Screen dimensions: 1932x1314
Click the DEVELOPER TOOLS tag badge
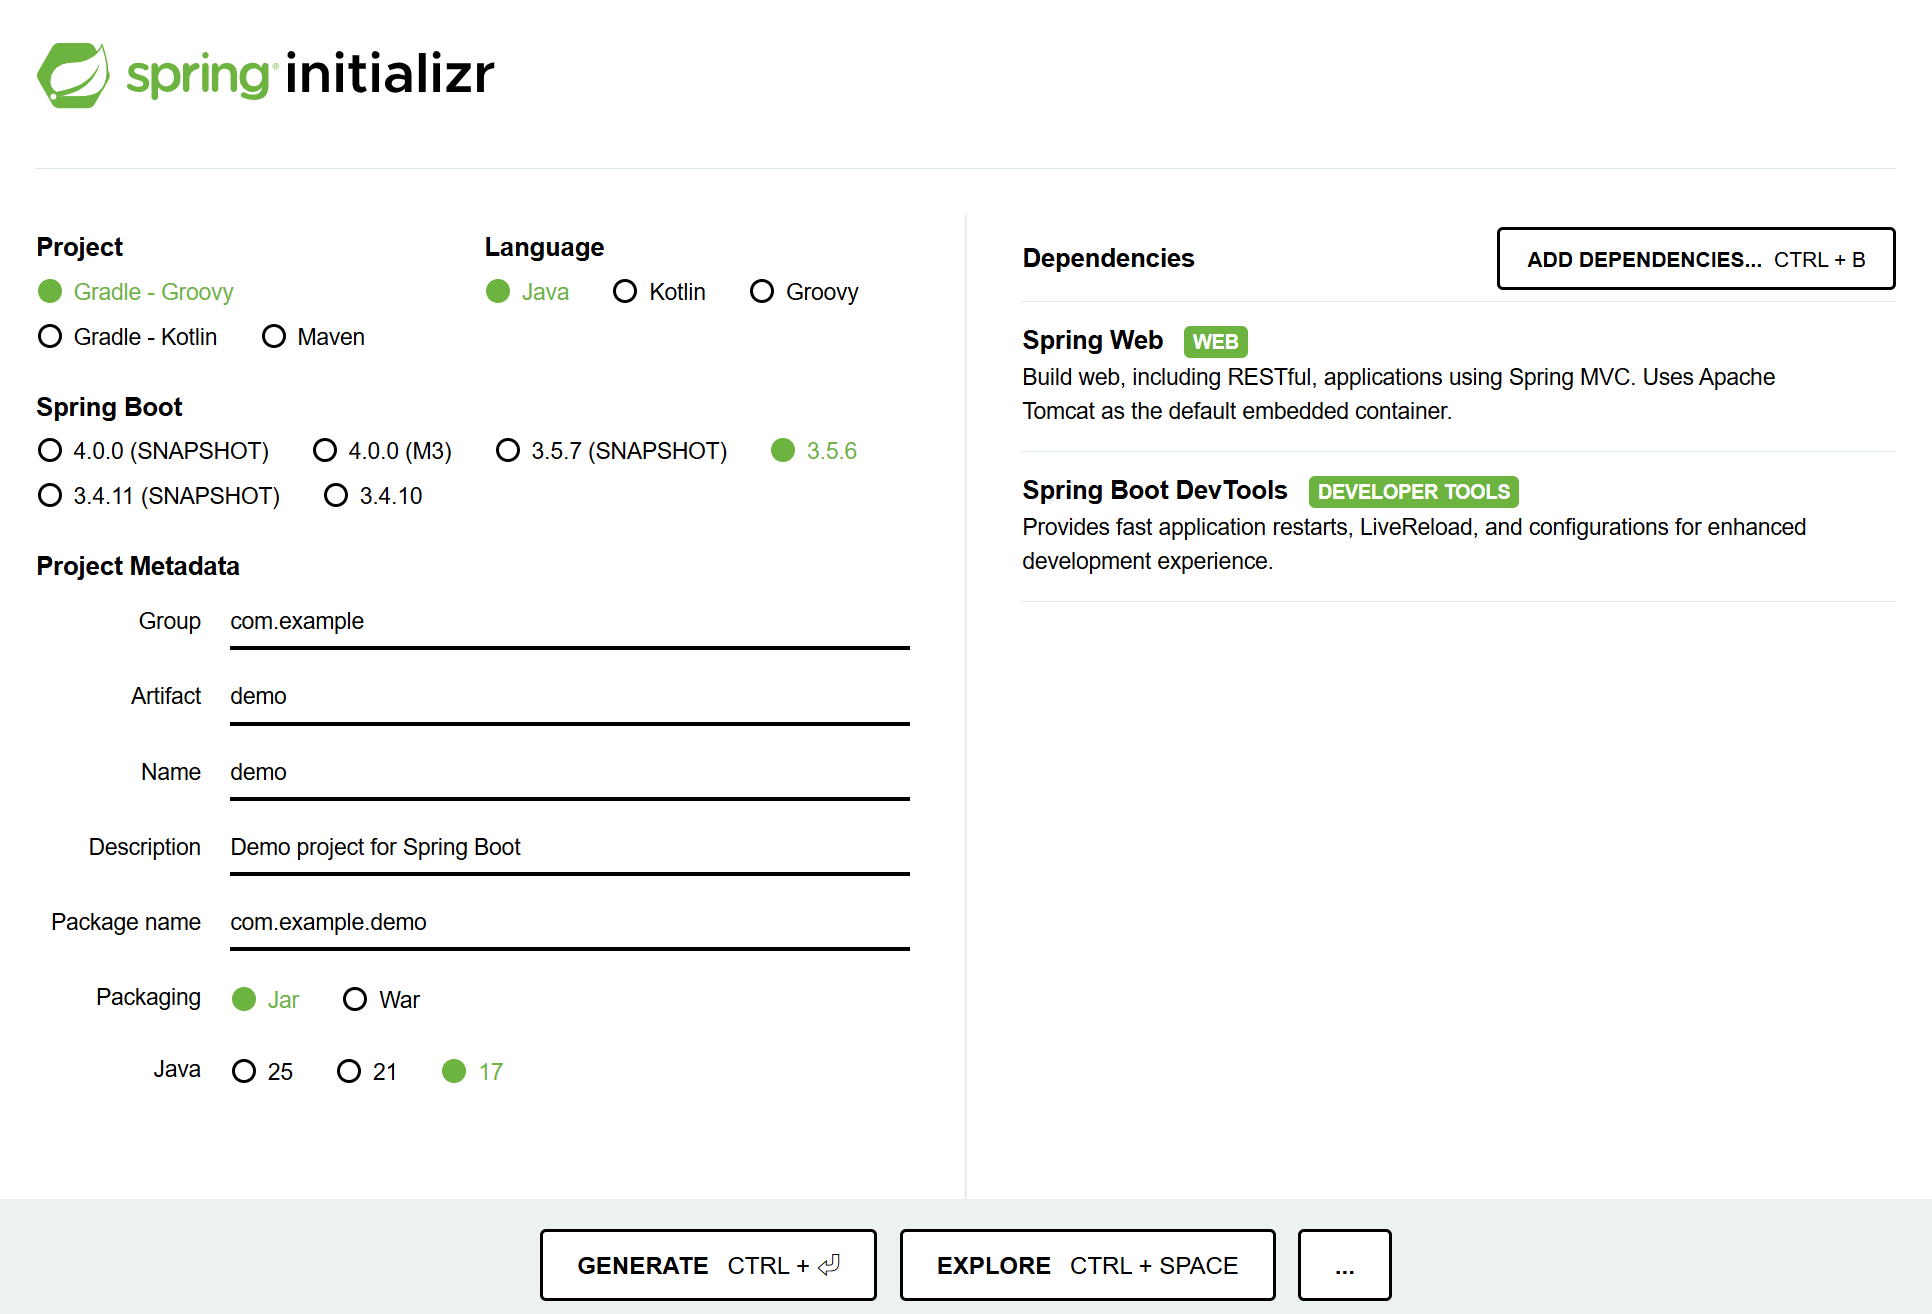pos(1412,492)
